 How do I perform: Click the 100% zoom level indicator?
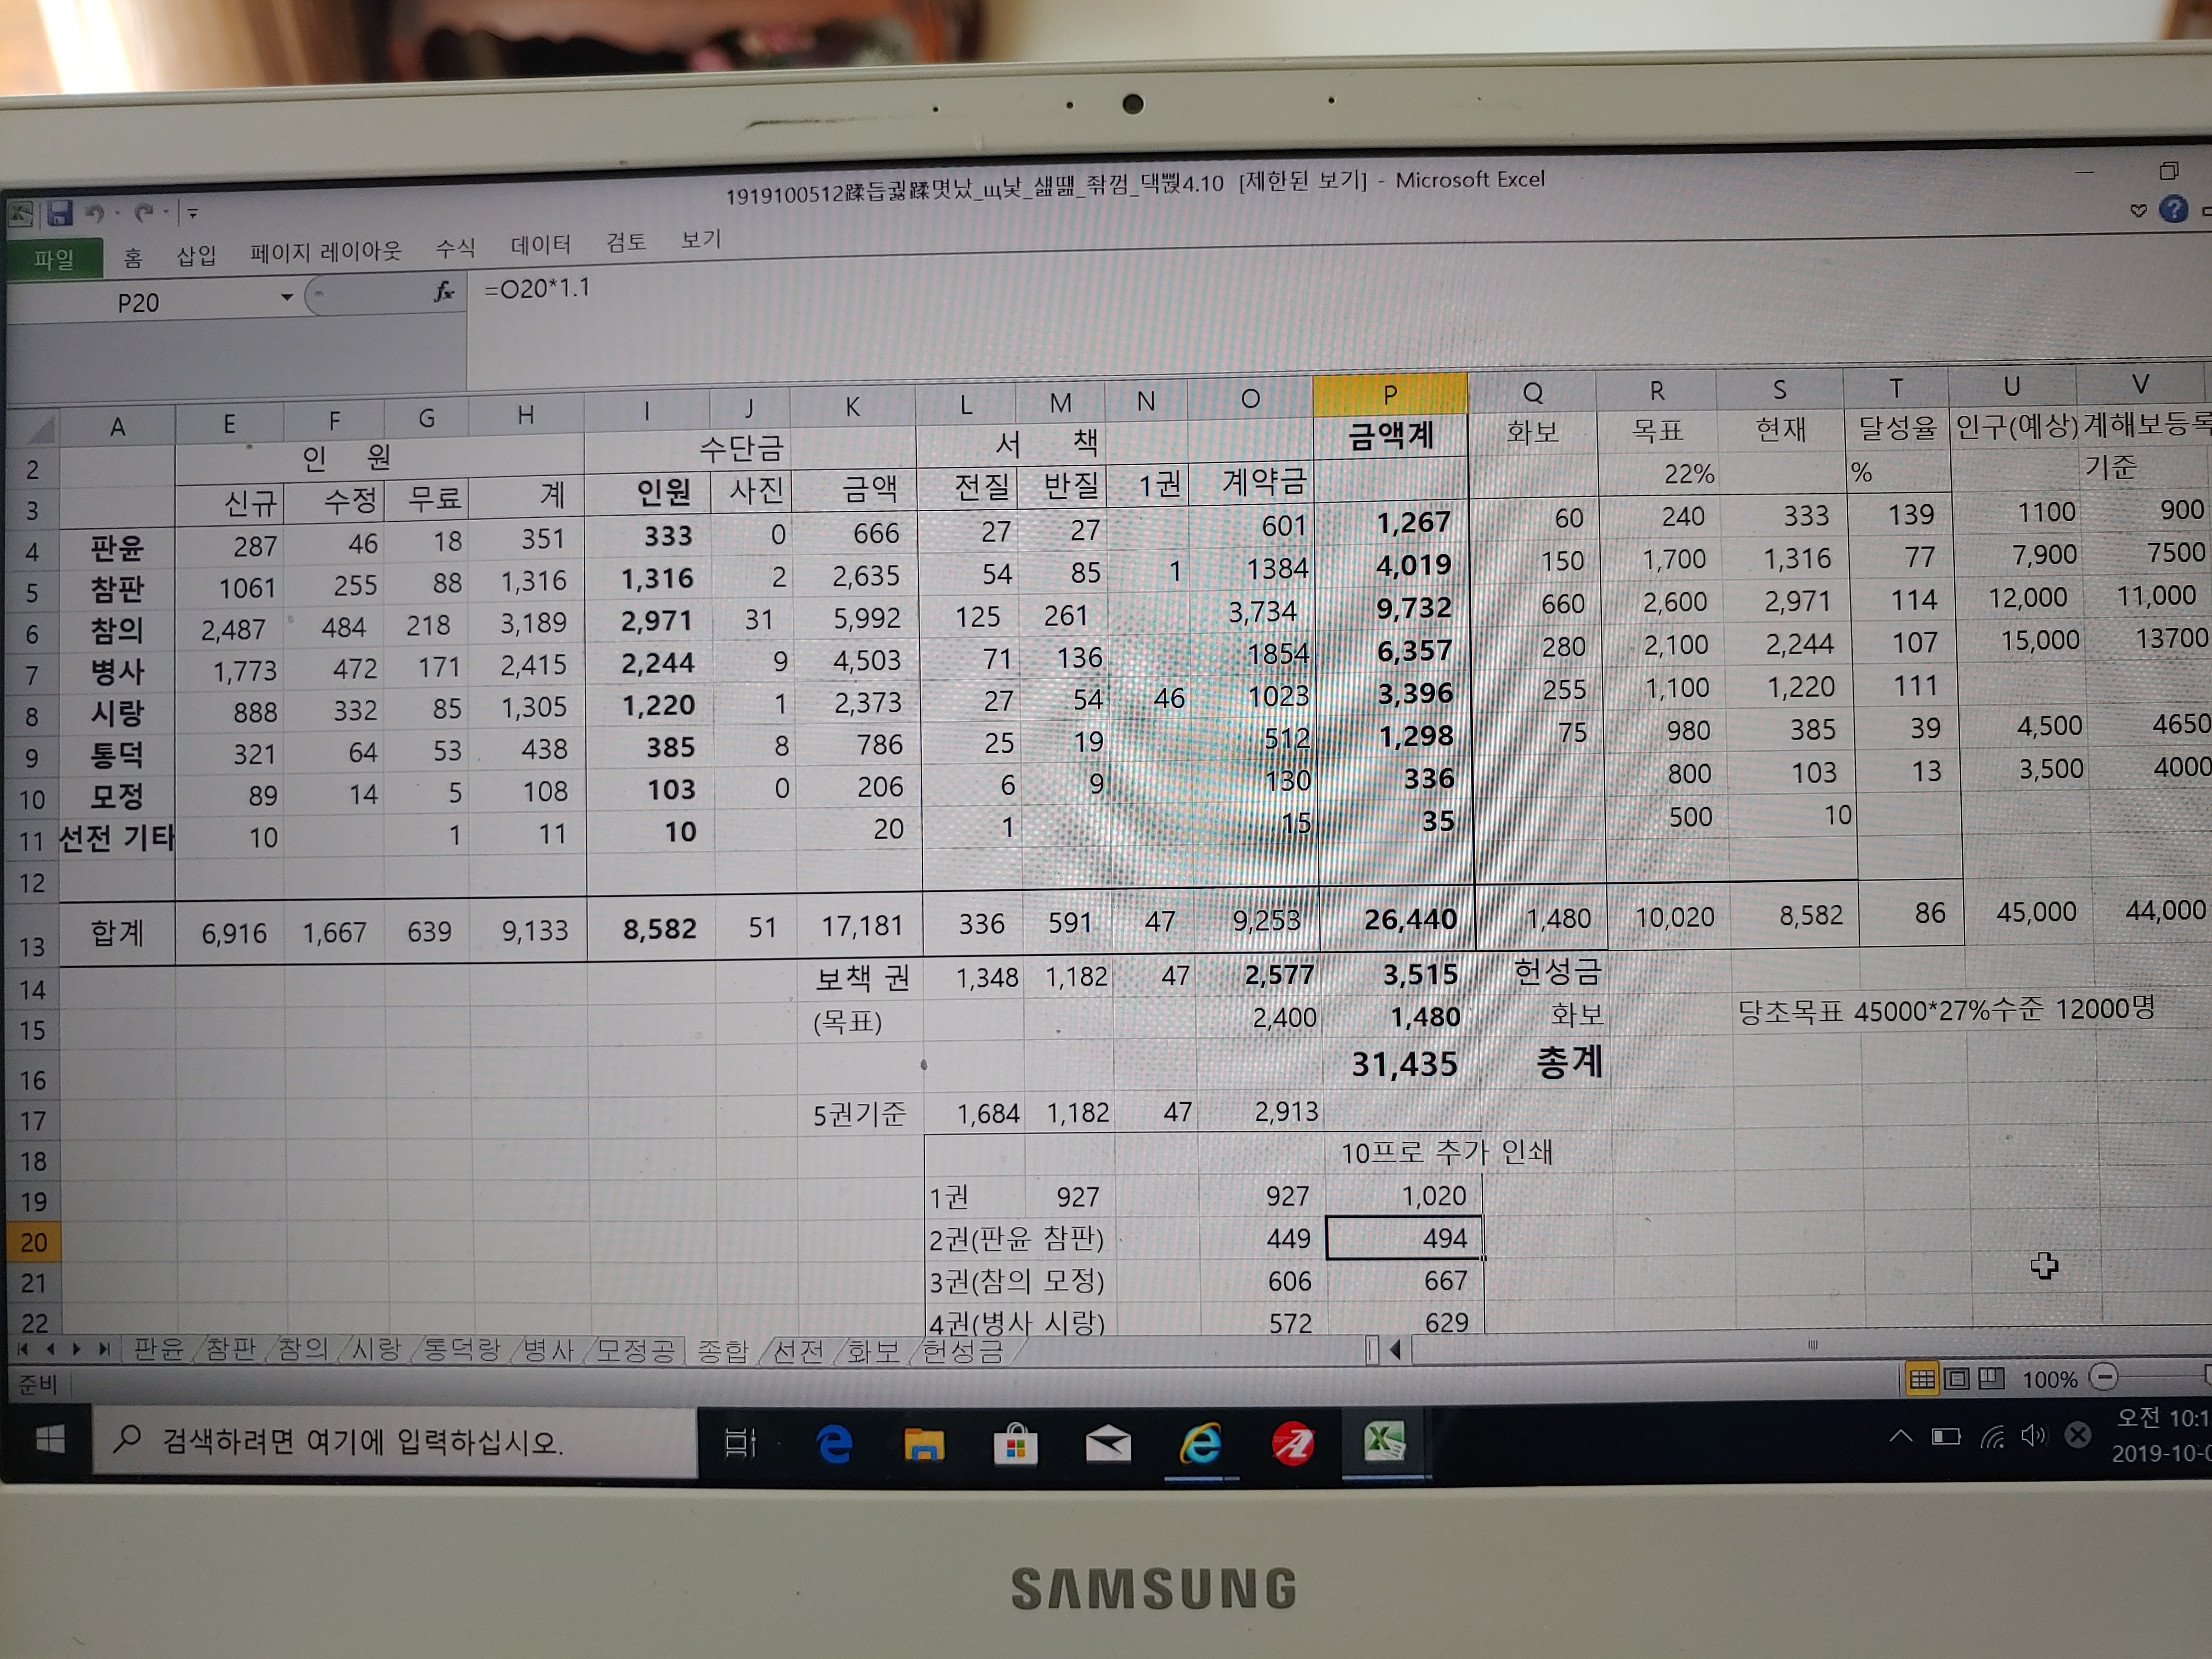(x=2049, y=1380)
